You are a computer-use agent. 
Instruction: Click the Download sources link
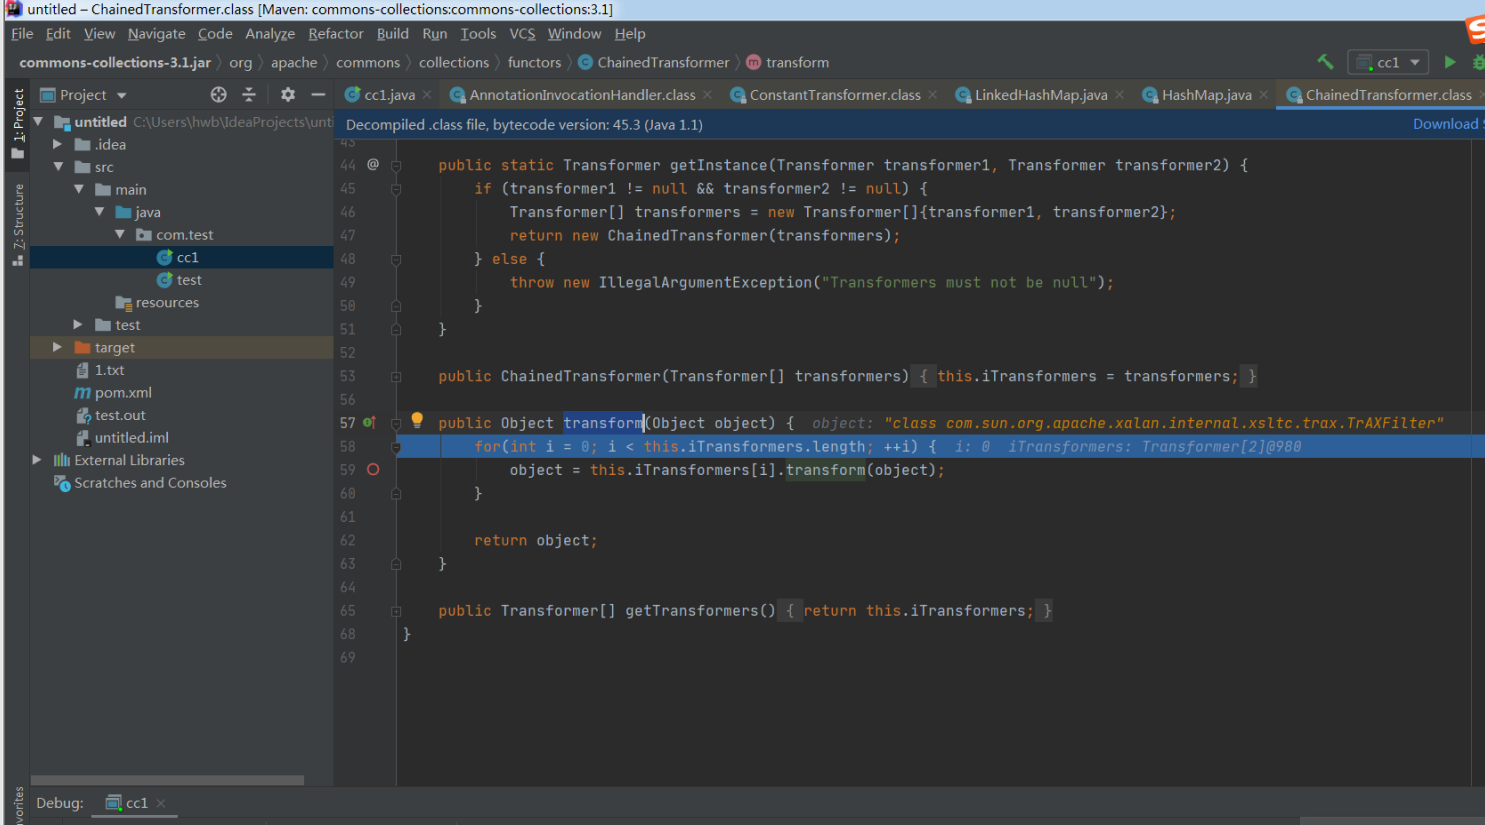tap(1447, 124)
